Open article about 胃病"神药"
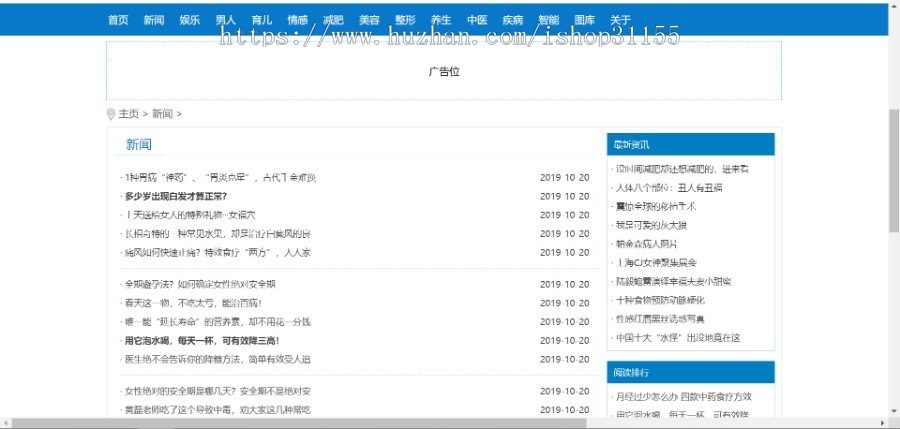This screenshot has height=429, width=900. pyautogui.click(x=220, y=177)
